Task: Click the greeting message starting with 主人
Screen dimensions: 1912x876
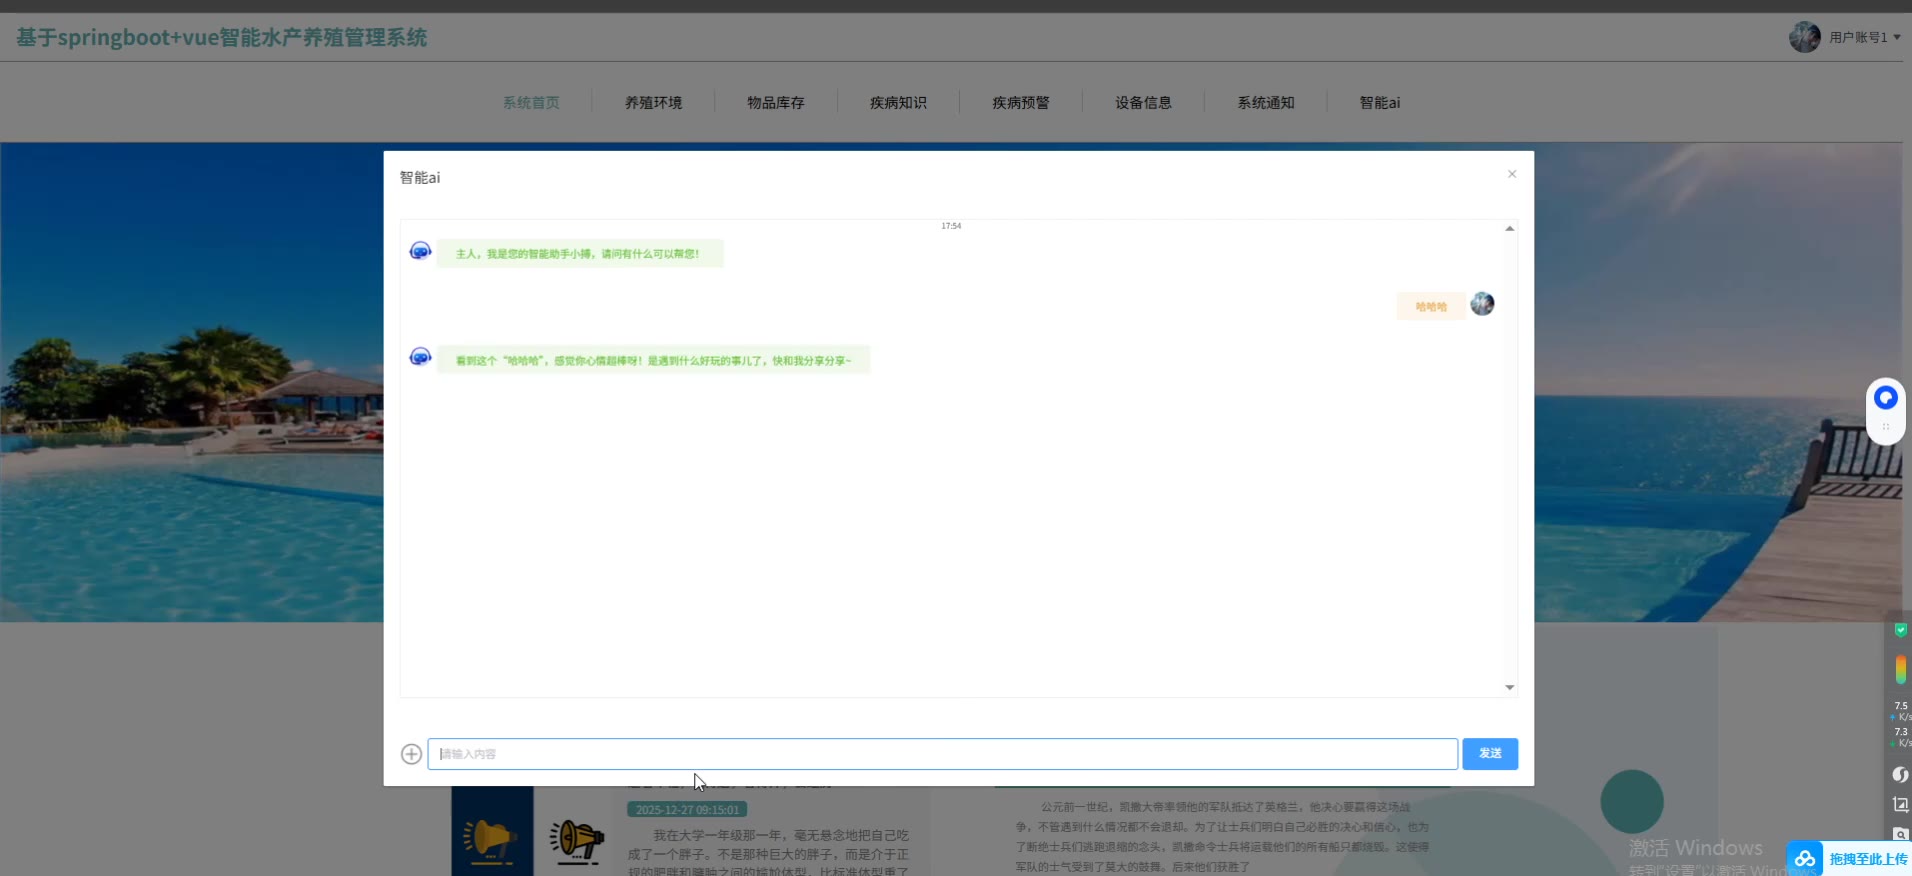Action: tap(579, 254)
